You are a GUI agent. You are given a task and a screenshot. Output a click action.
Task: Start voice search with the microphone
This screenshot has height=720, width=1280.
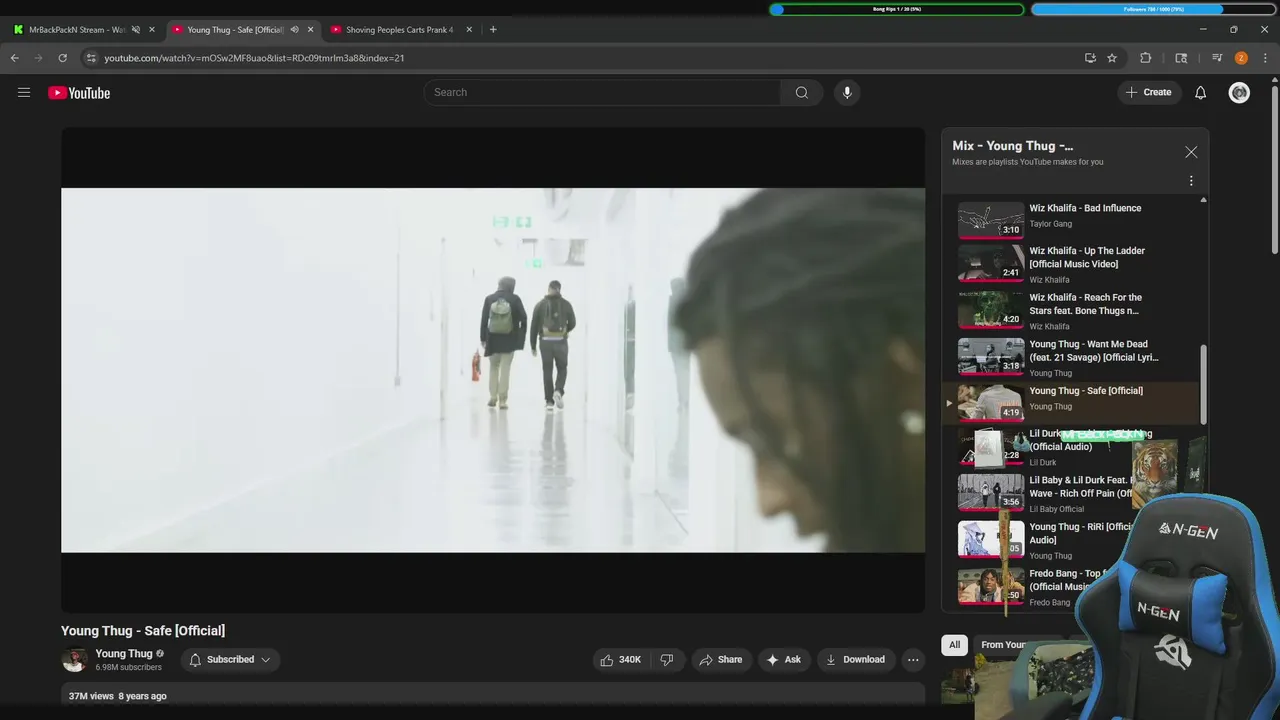tap(847, 92)
